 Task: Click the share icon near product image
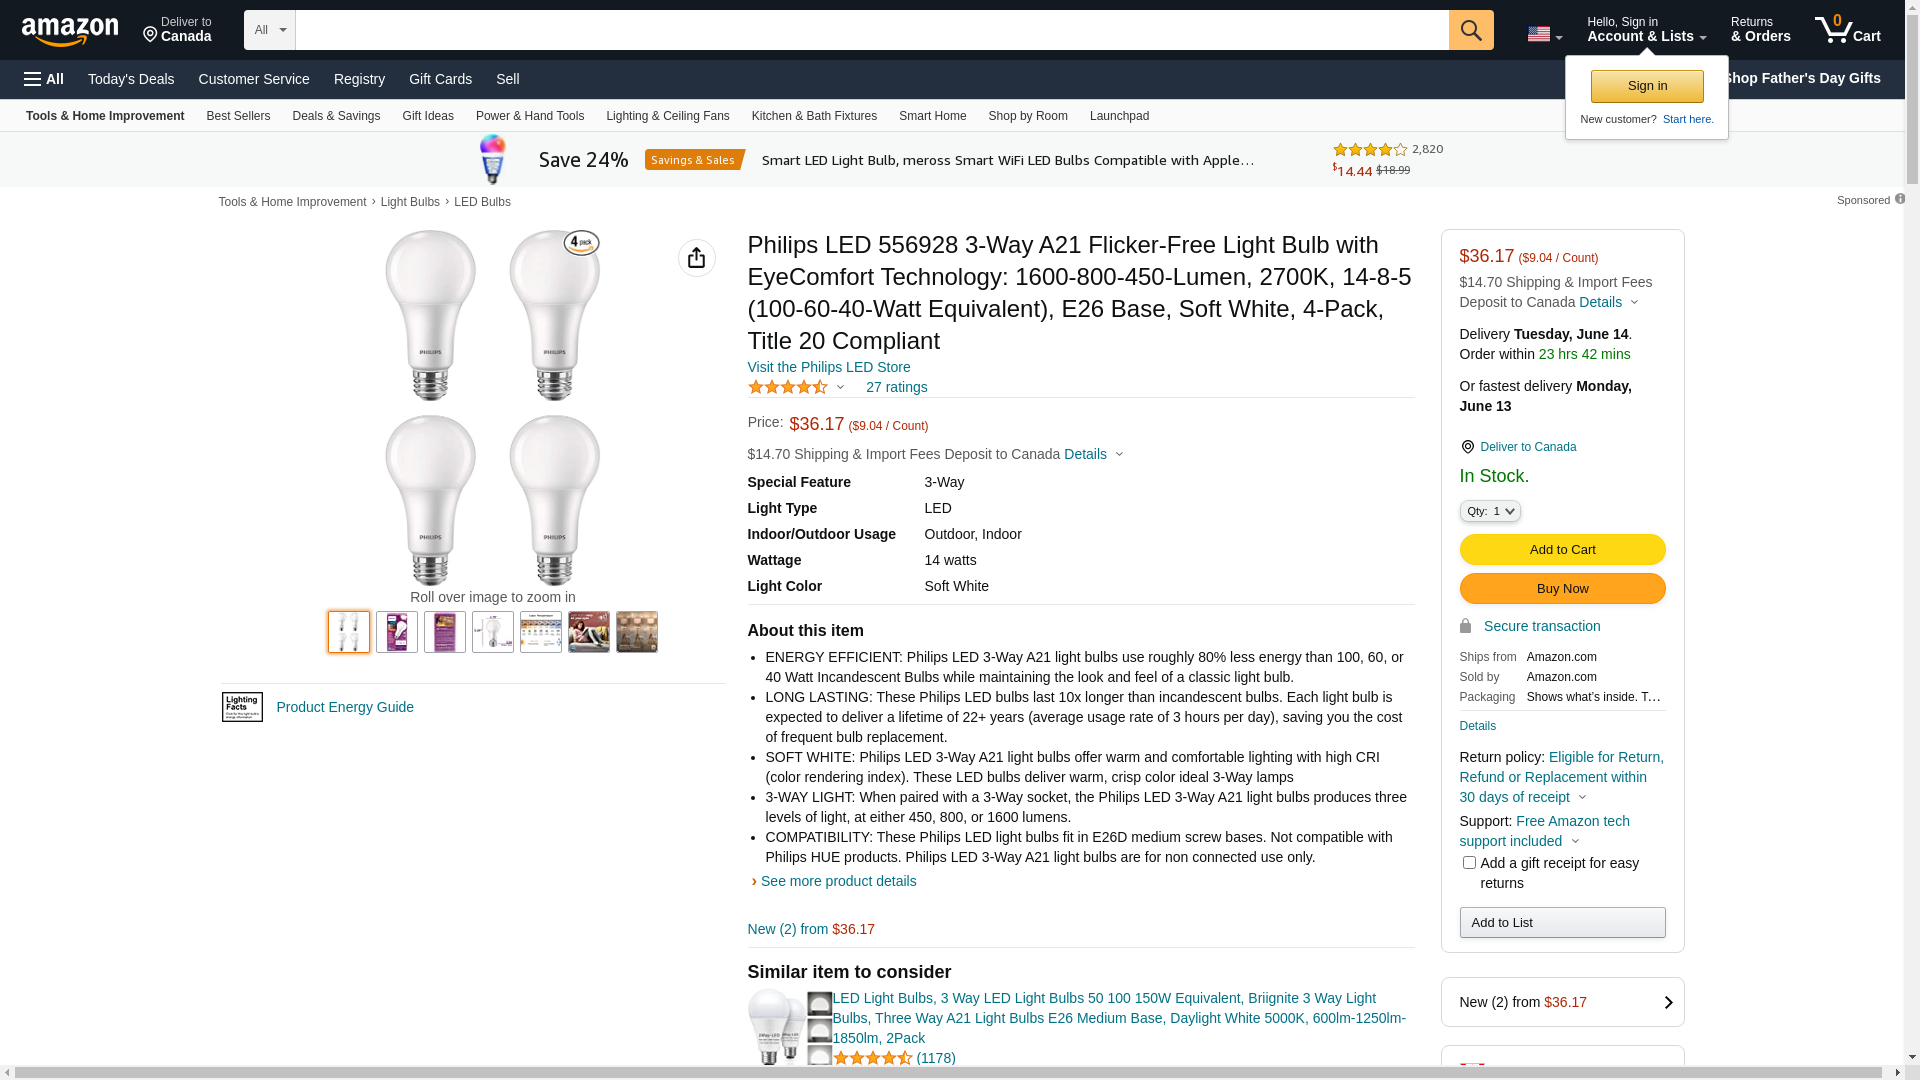click(x=697, y=258)
